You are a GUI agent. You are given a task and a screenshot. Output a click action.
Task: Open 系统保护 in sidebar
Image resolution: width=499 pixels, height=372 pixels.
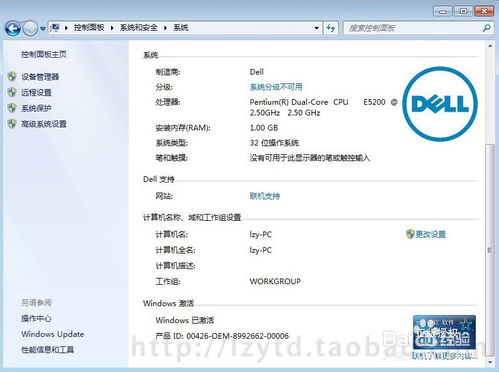pyautogui.click(x=36, y=108)
